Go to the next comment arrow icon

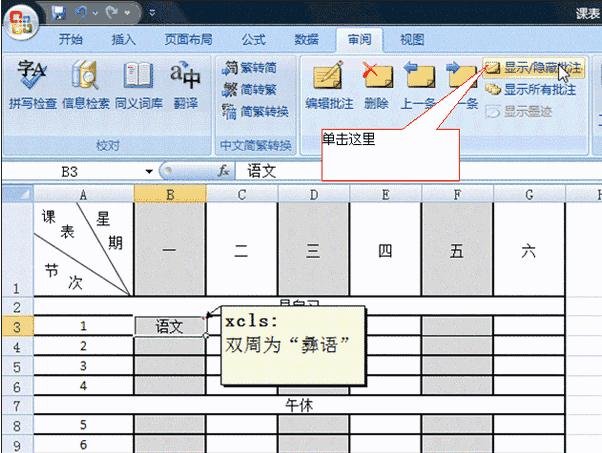[x=461, y=75]
